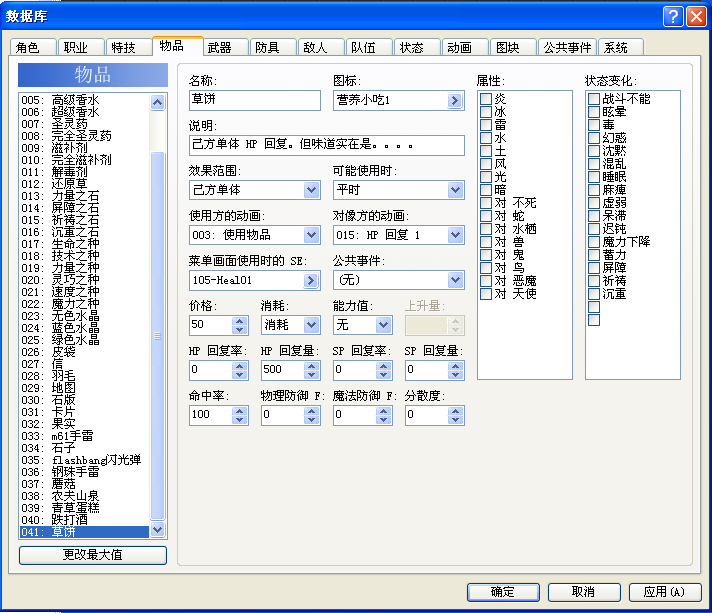Click the item list scroll down arrow

point(158,529)
